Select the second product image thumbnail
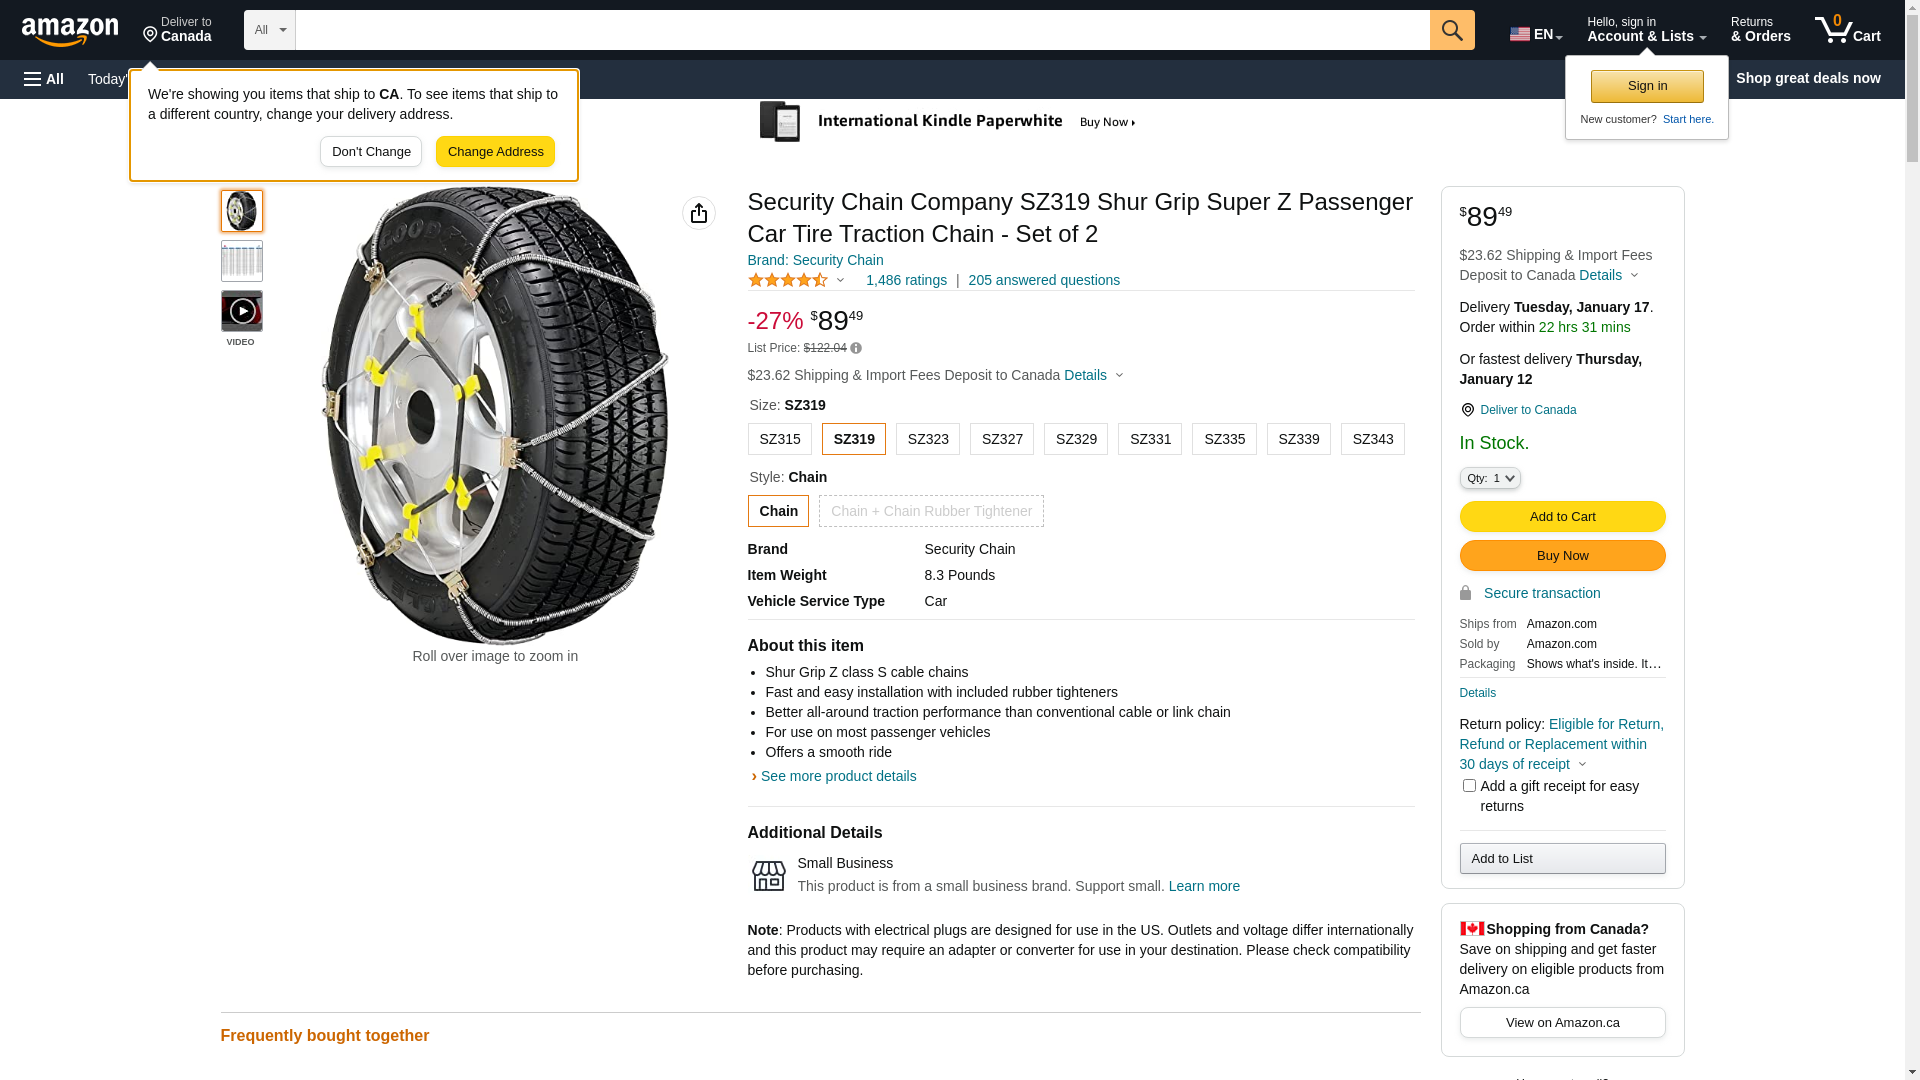 pos(242,261)
